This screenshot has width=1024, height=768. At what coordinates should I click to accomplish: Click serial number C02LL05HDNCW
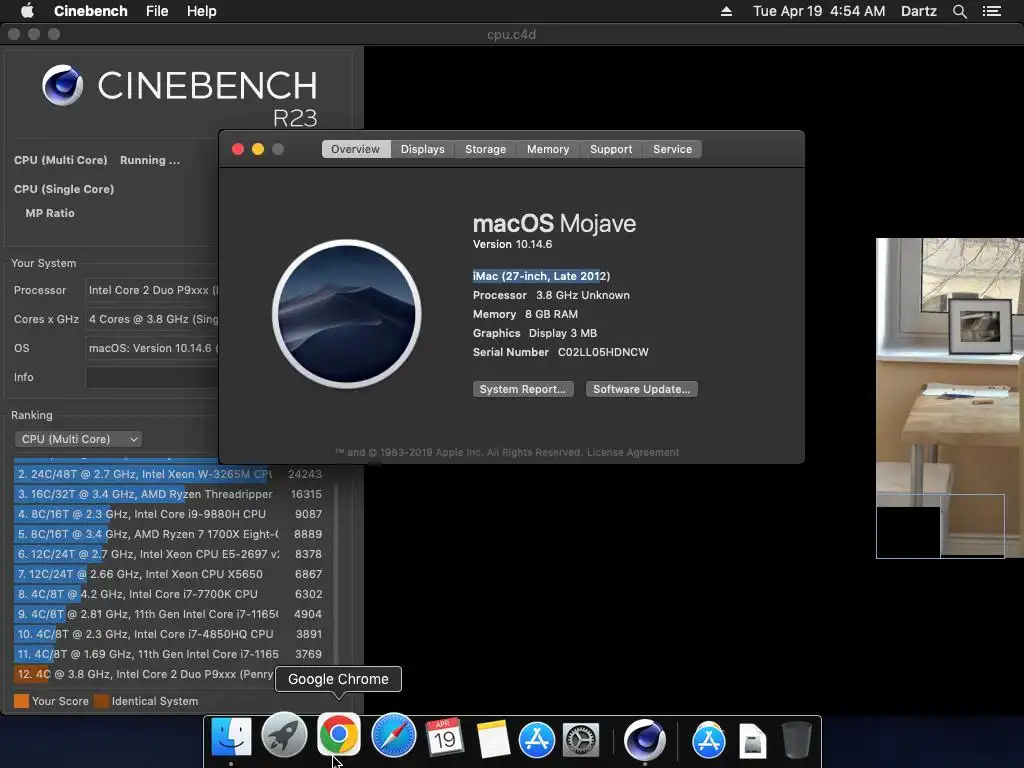coord(603,352)
